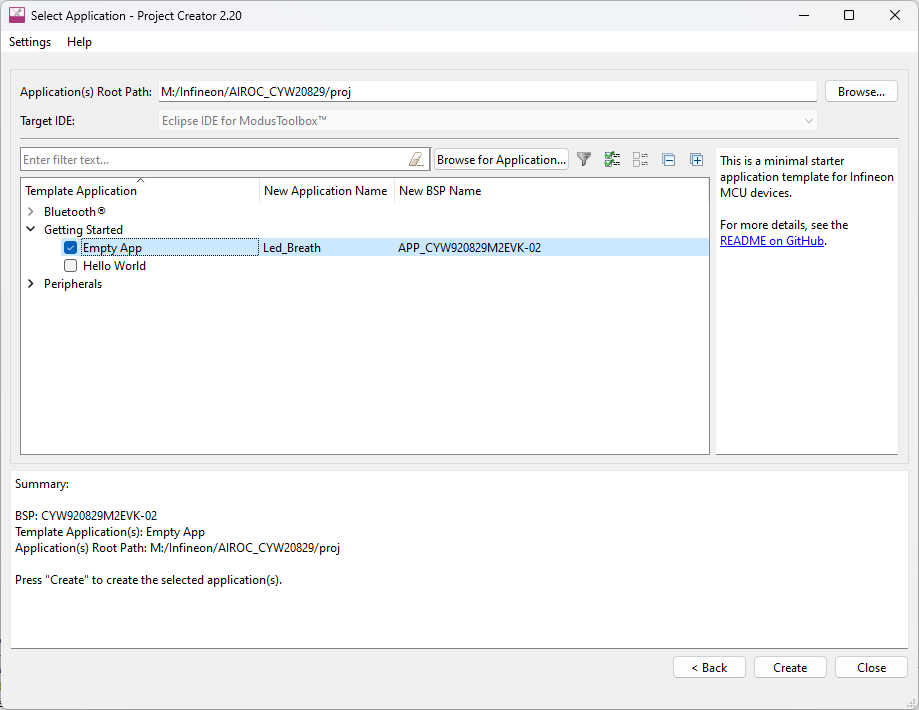
Task: Click the summary line BSP: CYW920829M2EVK-02
Action: [86, 516]
